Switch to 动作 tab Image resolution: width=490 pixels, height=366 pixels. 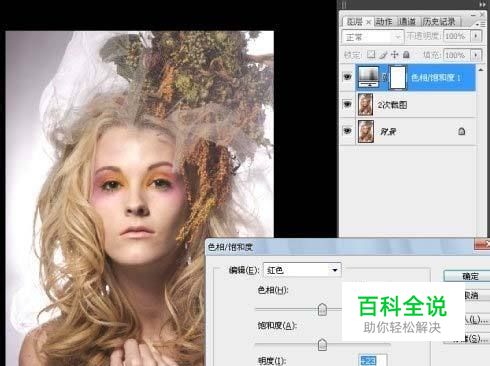coord(384,22)
